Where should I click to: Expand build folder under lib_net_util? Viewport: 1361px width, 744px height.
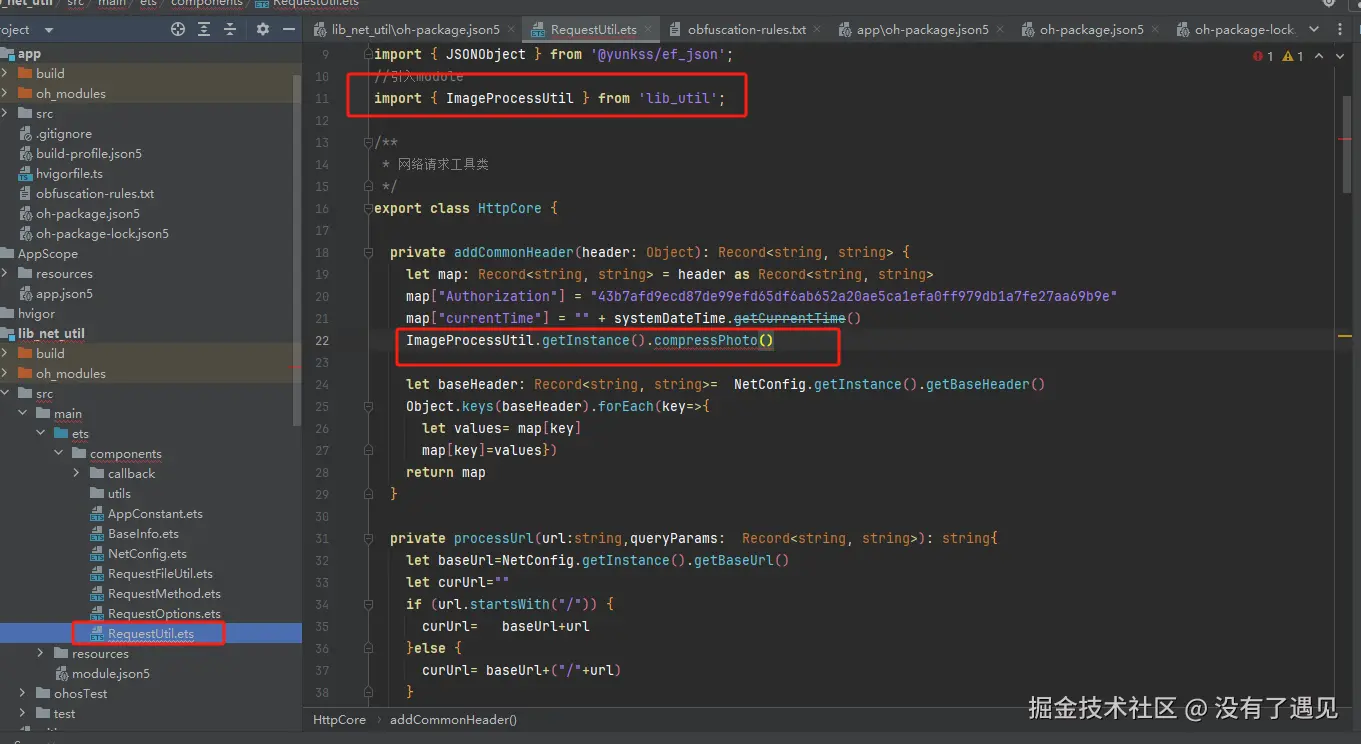5,353
